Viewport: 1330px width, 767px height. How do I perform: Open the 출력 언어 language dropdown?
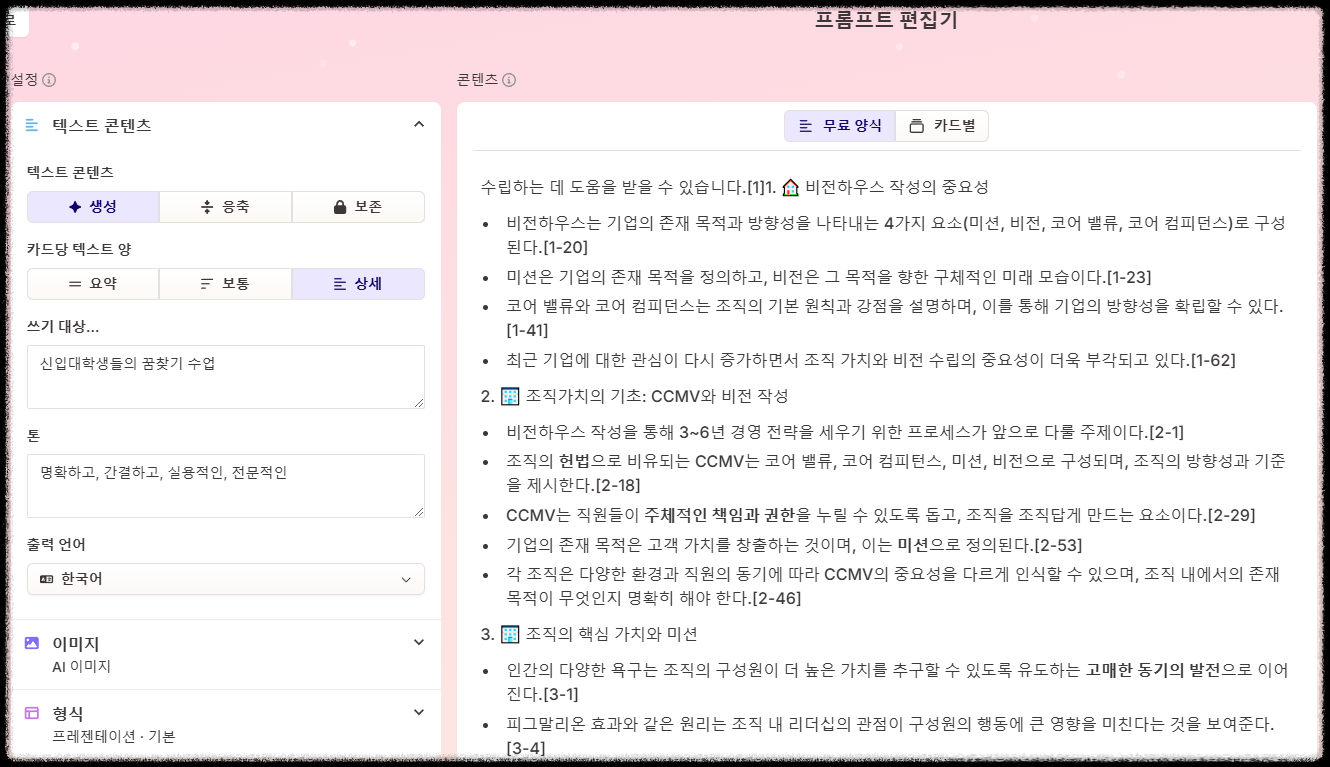tap(226, 579)
